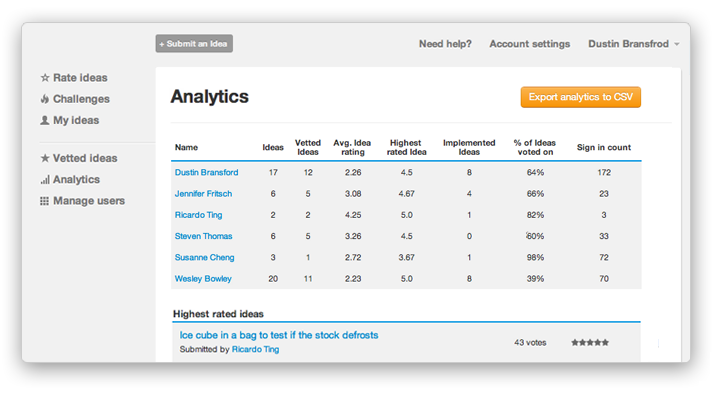Click the Name column header
This screenshot has height=418, width=714.
click(186, 148)
